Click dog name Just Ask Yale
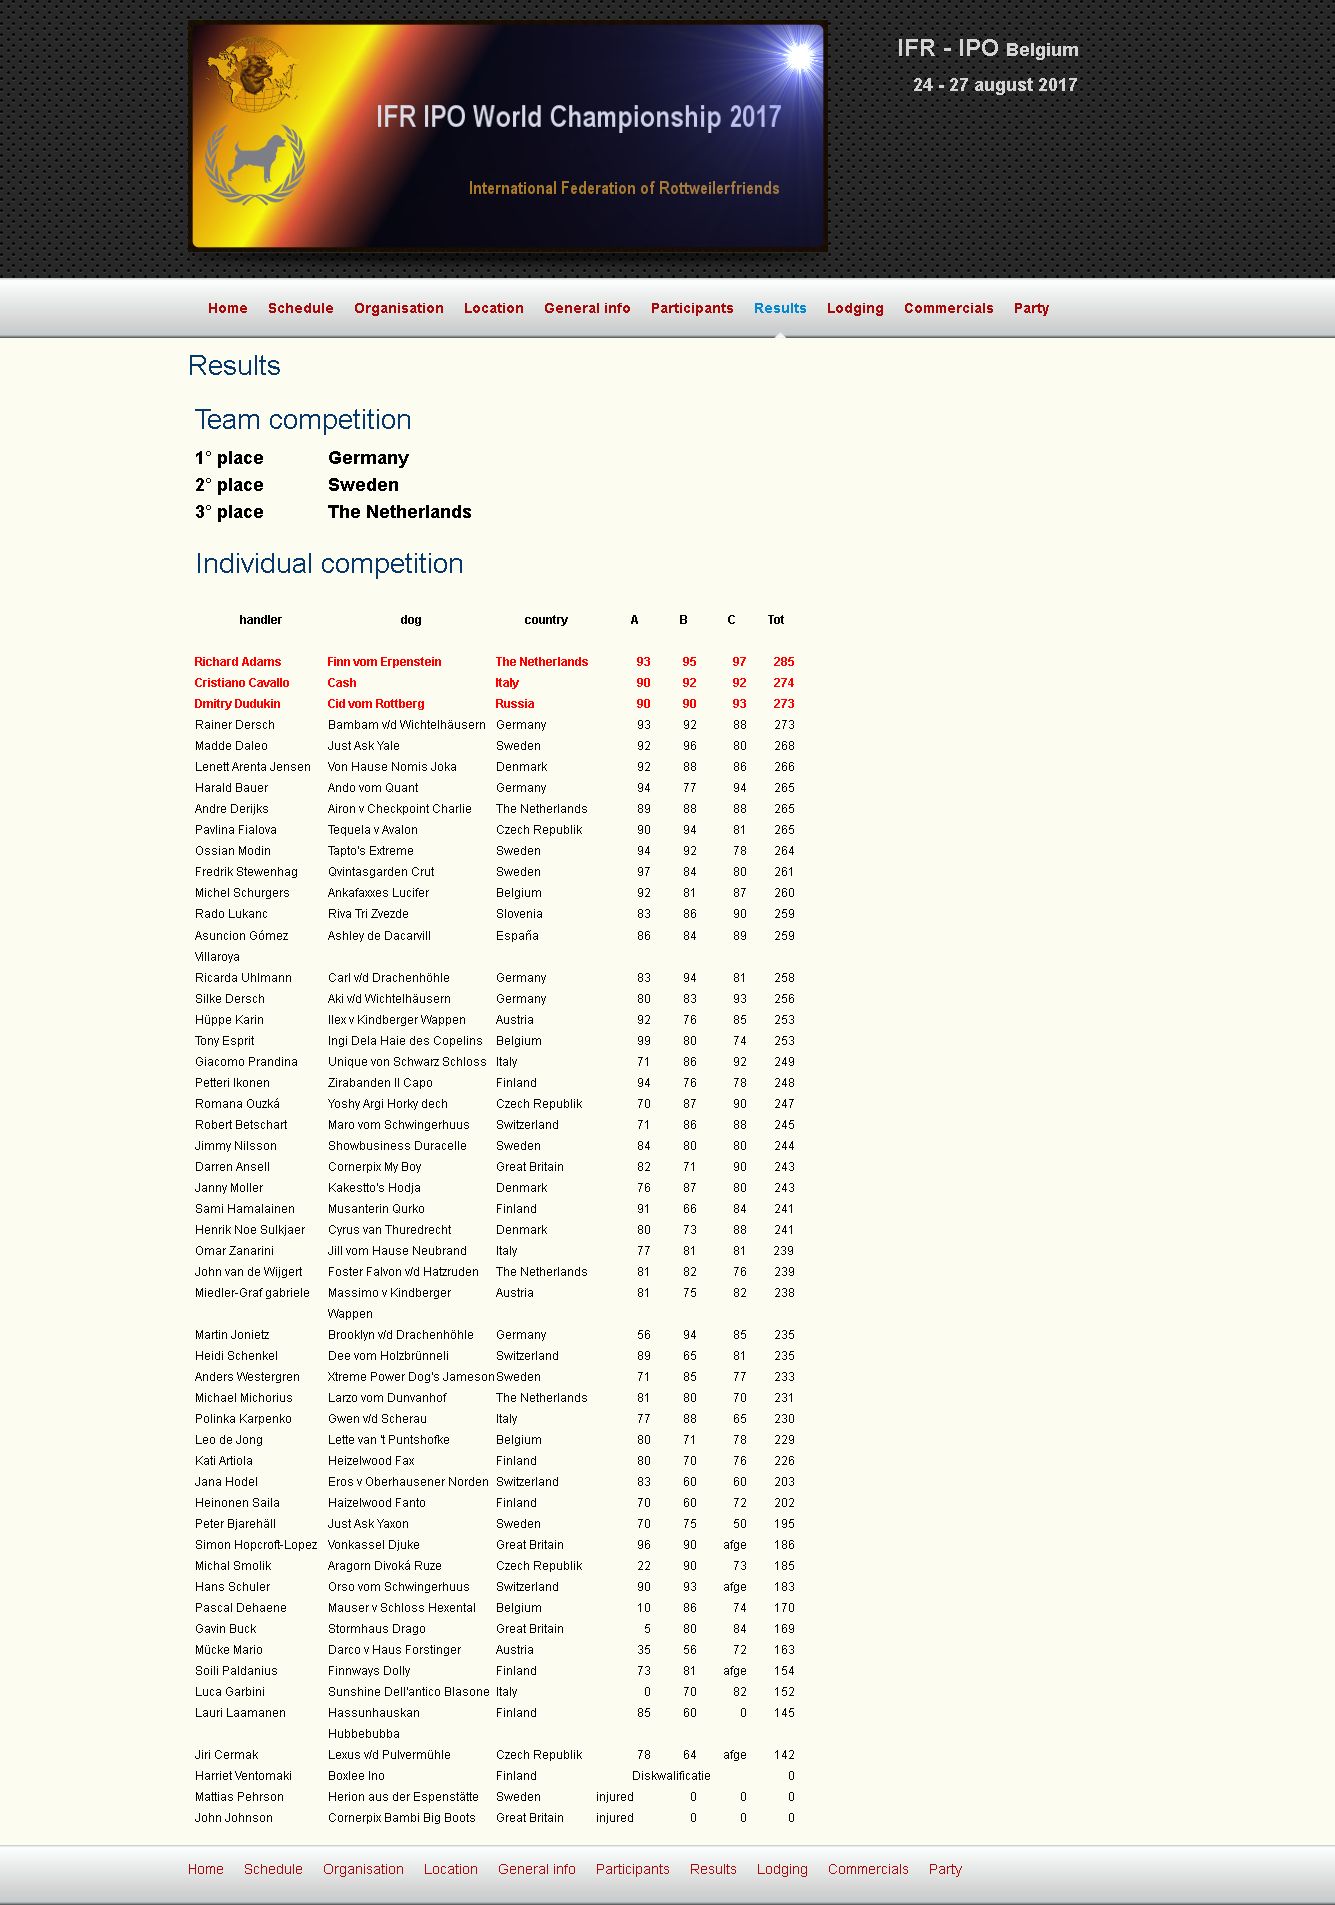Screen dimensions: 1335x1905 pyautogui.click(x=364, y=746)
